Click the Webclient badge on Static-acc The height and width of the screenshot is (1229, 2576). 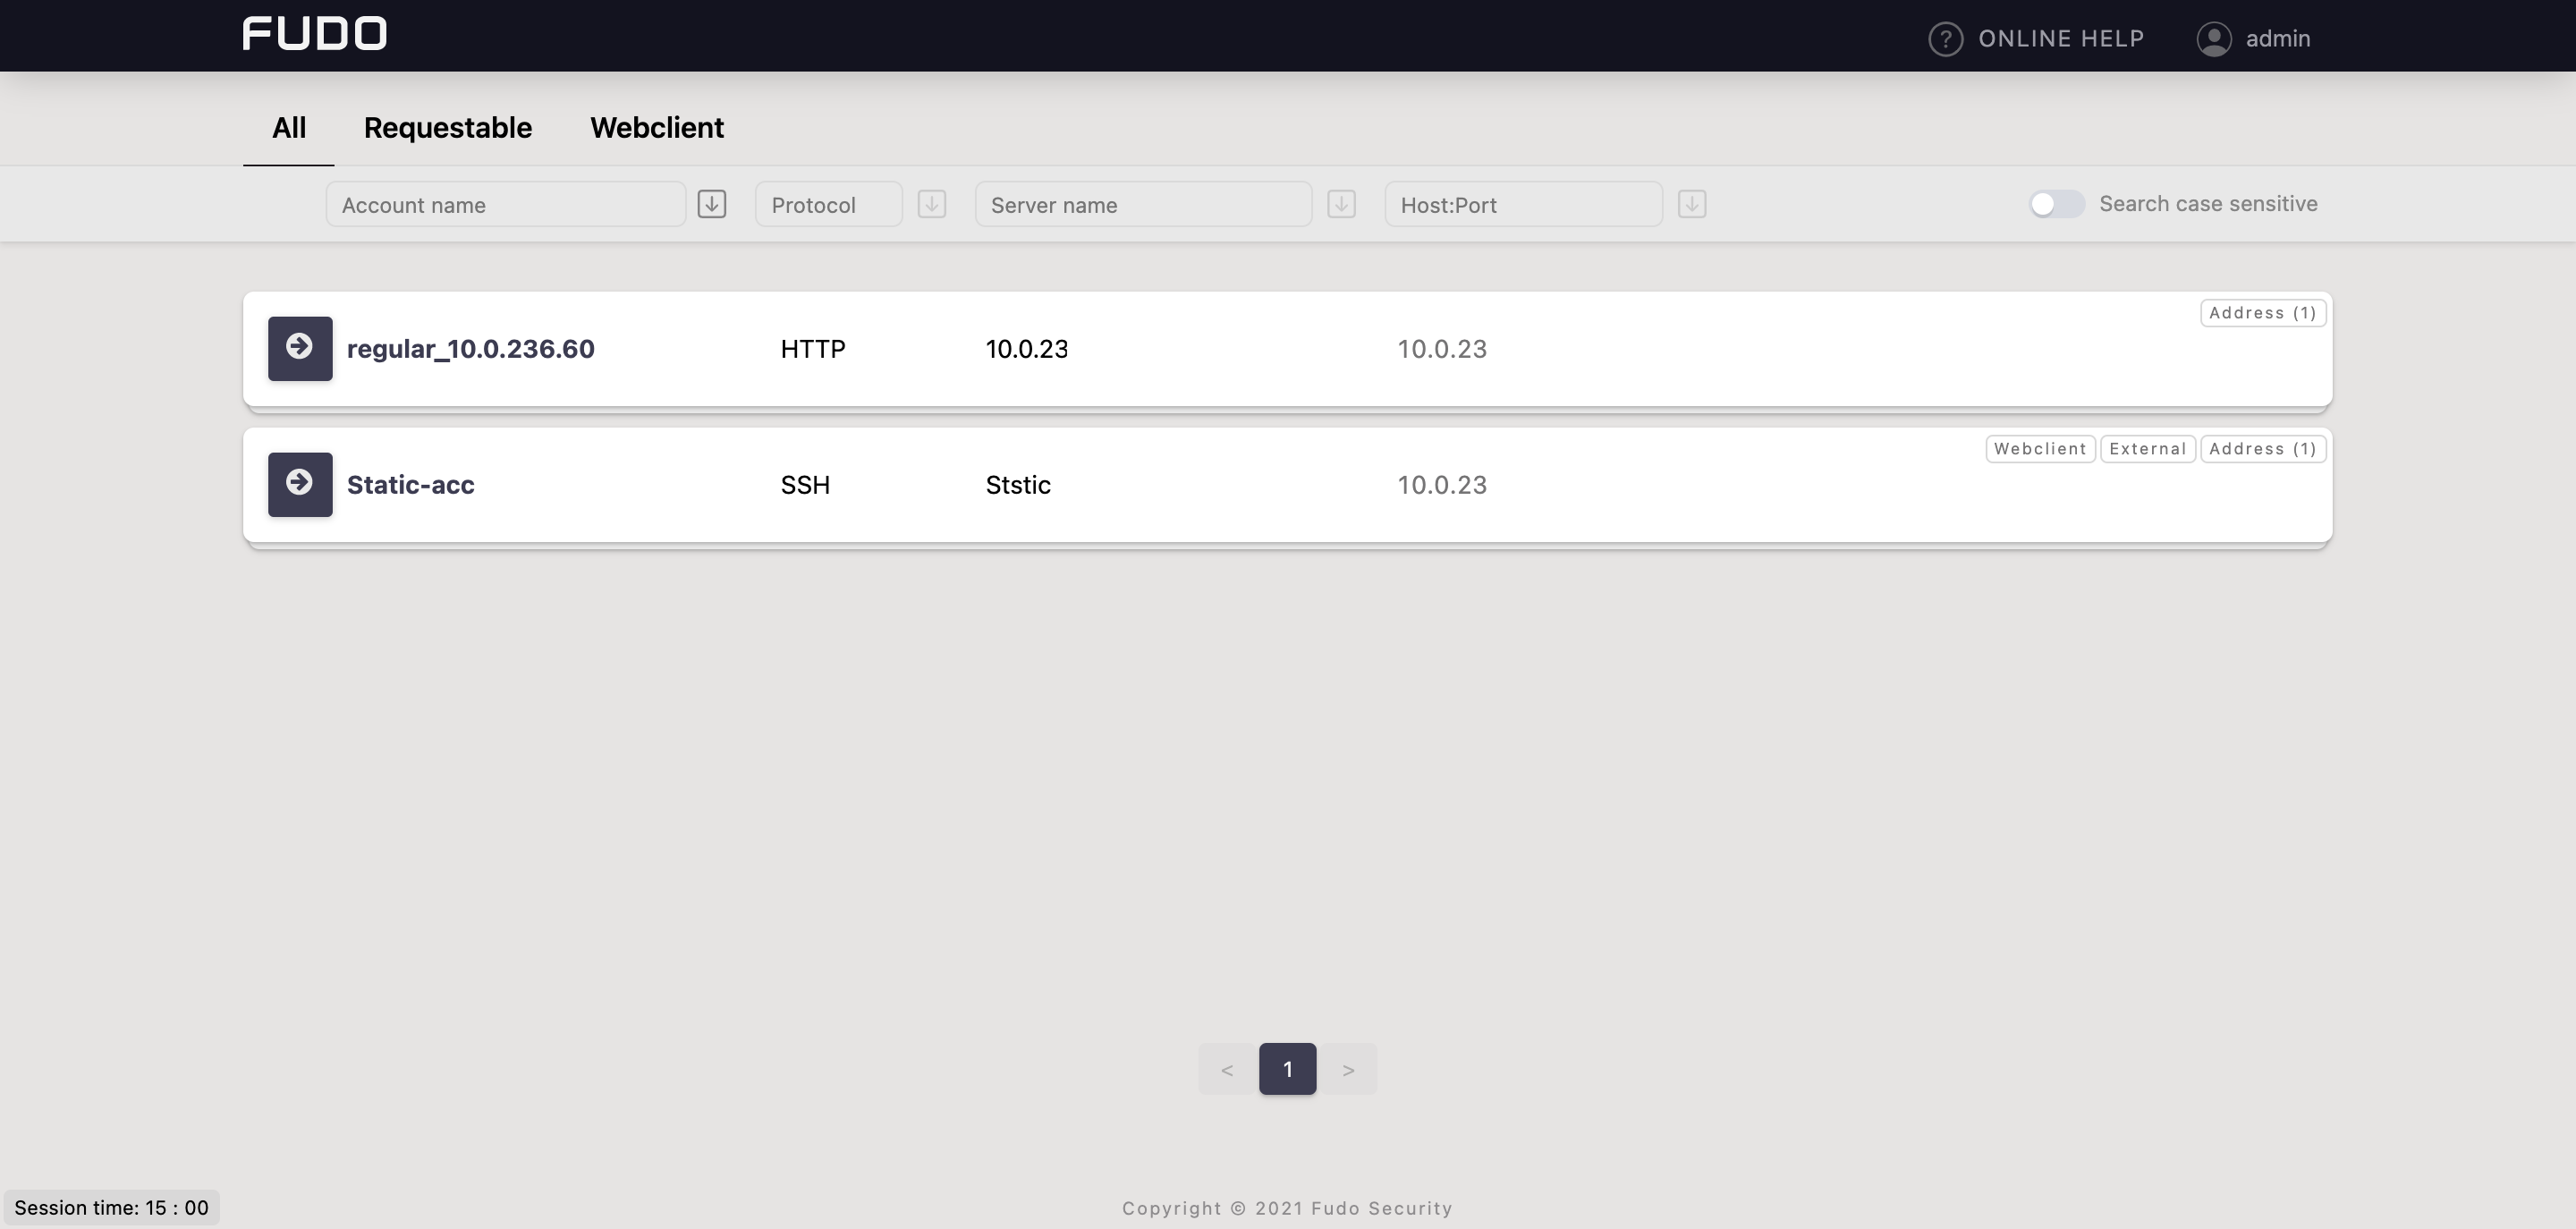click(2039, 449)
